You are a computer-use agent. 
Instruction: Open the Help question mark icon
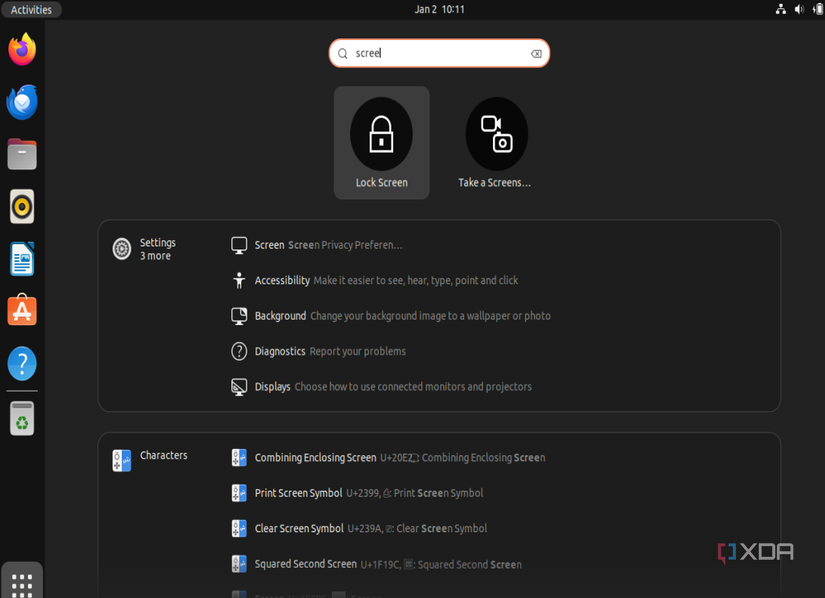click(x=22, y=363)
